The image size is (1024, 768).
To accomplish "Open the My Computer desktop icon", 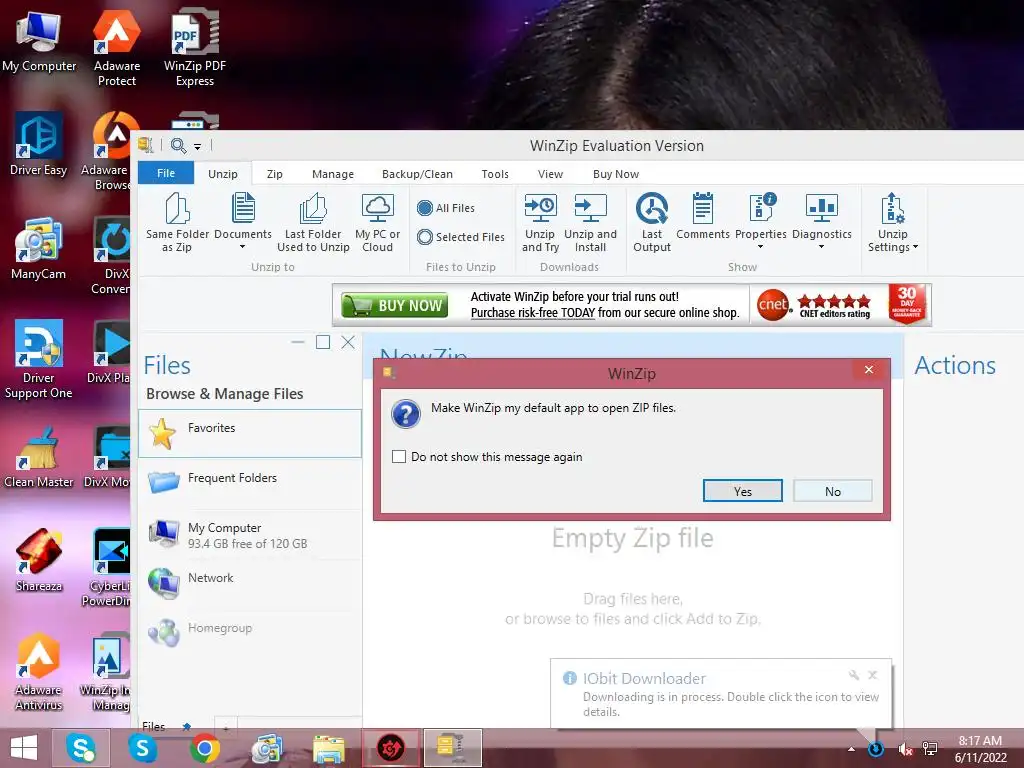I will tap(39, 40).
